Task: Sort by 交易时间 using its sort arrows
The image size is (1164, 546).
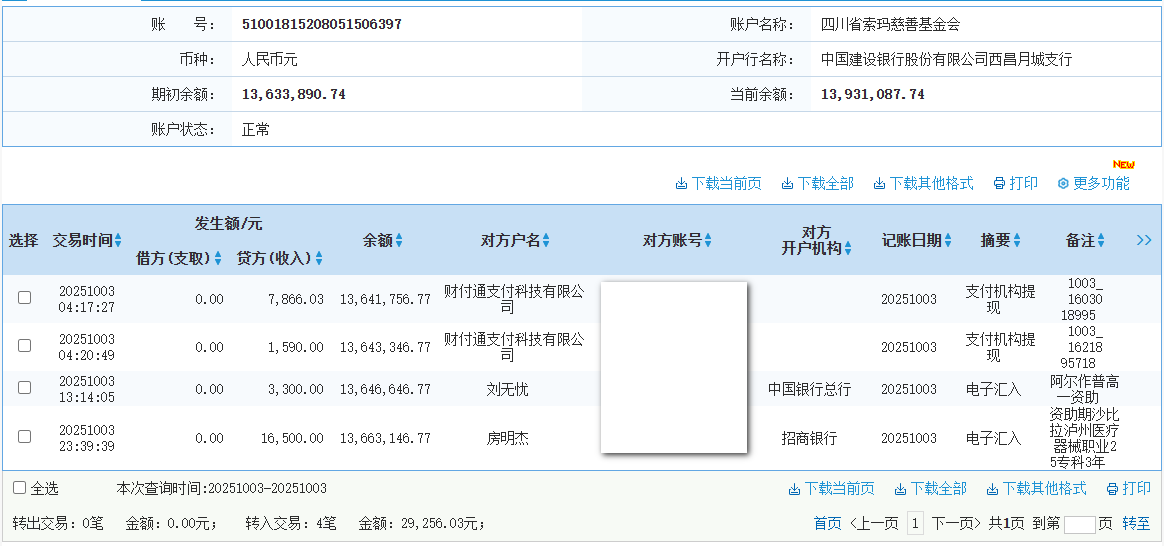Action: click(x=118, y=241)
